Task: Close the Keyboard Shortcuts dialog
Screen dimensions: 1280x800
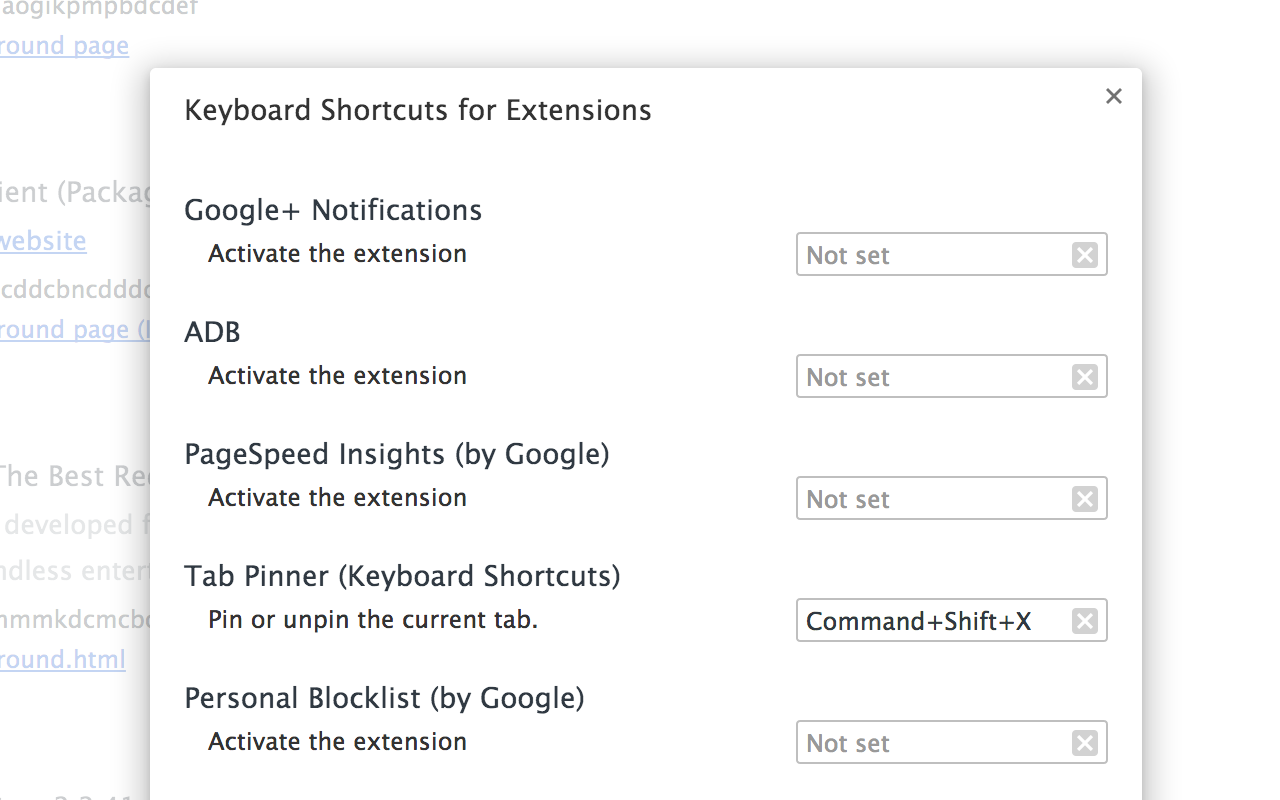Action: (1113, 96)
